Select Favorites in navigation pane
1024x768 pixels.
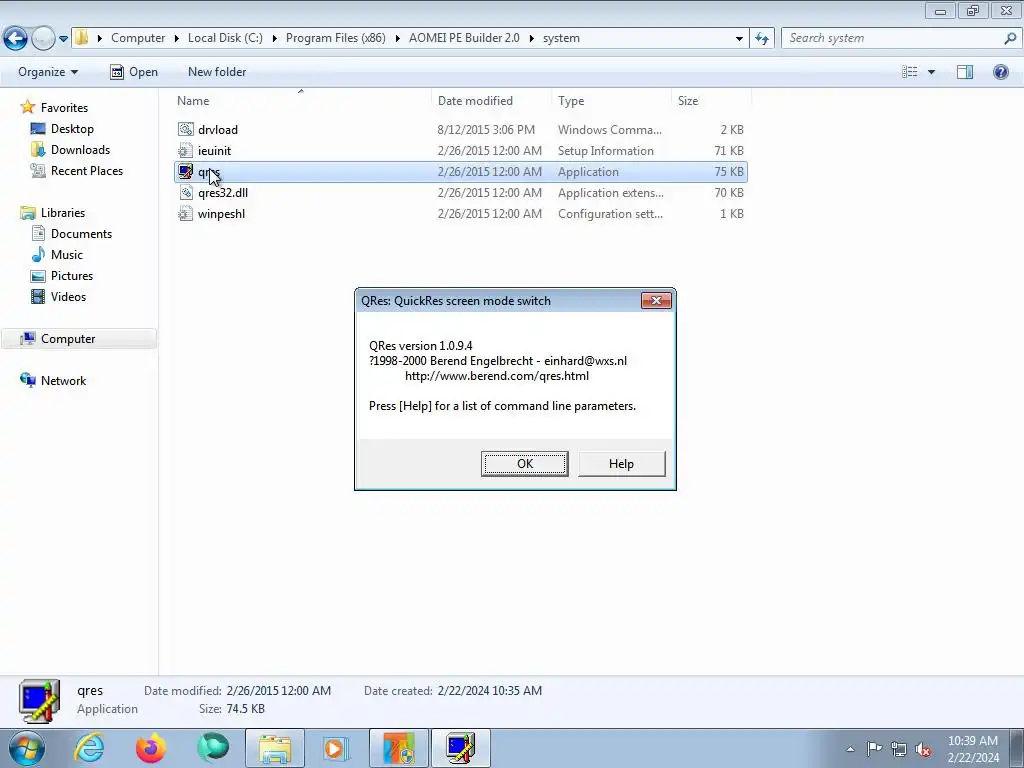tap(64, 108)
